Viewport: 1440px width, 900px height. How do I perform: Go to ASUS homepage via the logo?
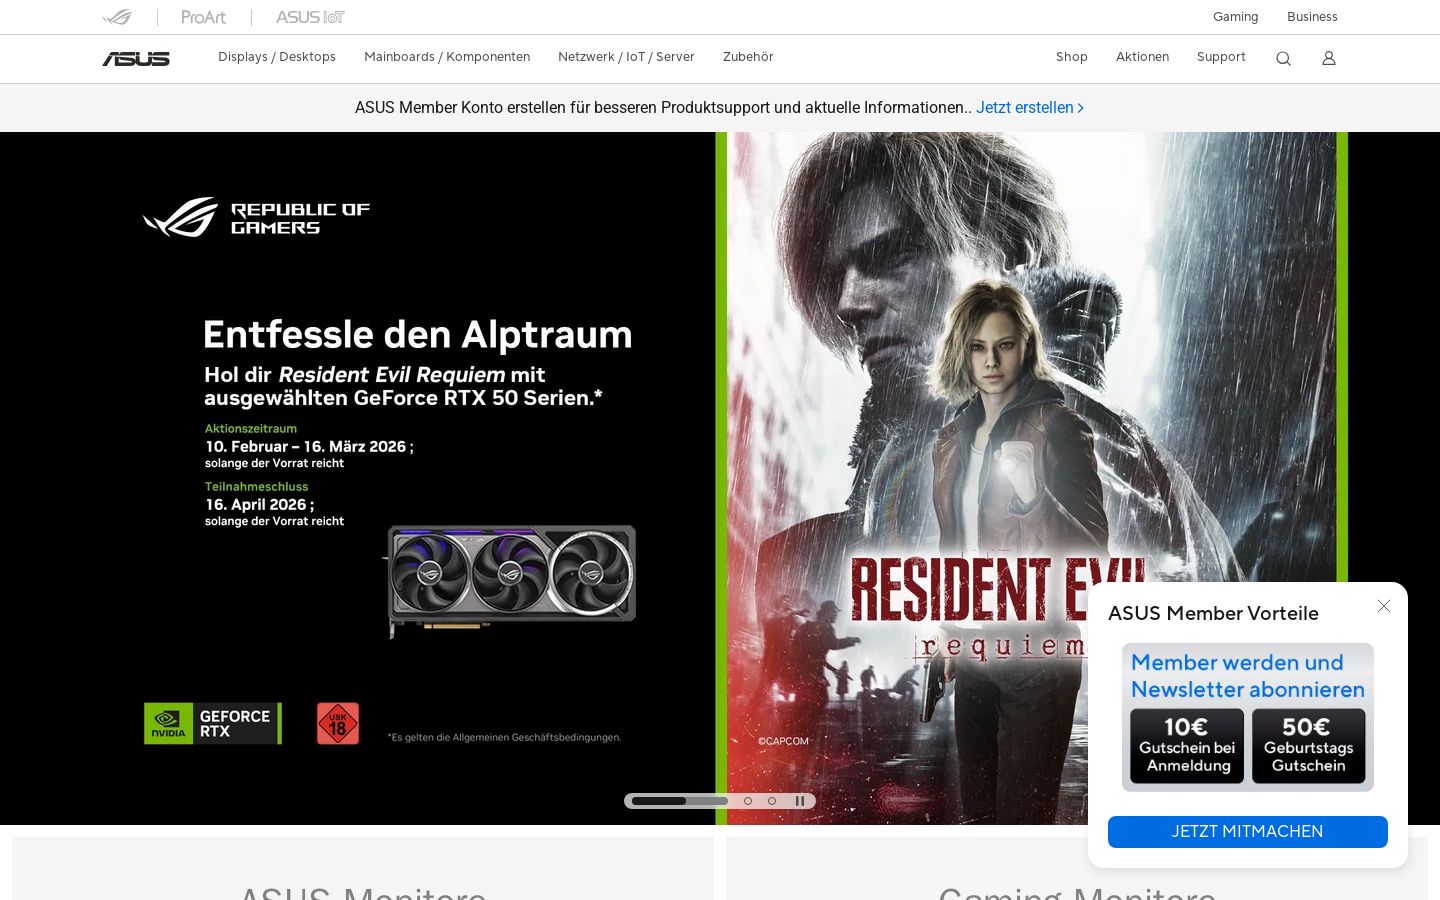tap(136, 58)
